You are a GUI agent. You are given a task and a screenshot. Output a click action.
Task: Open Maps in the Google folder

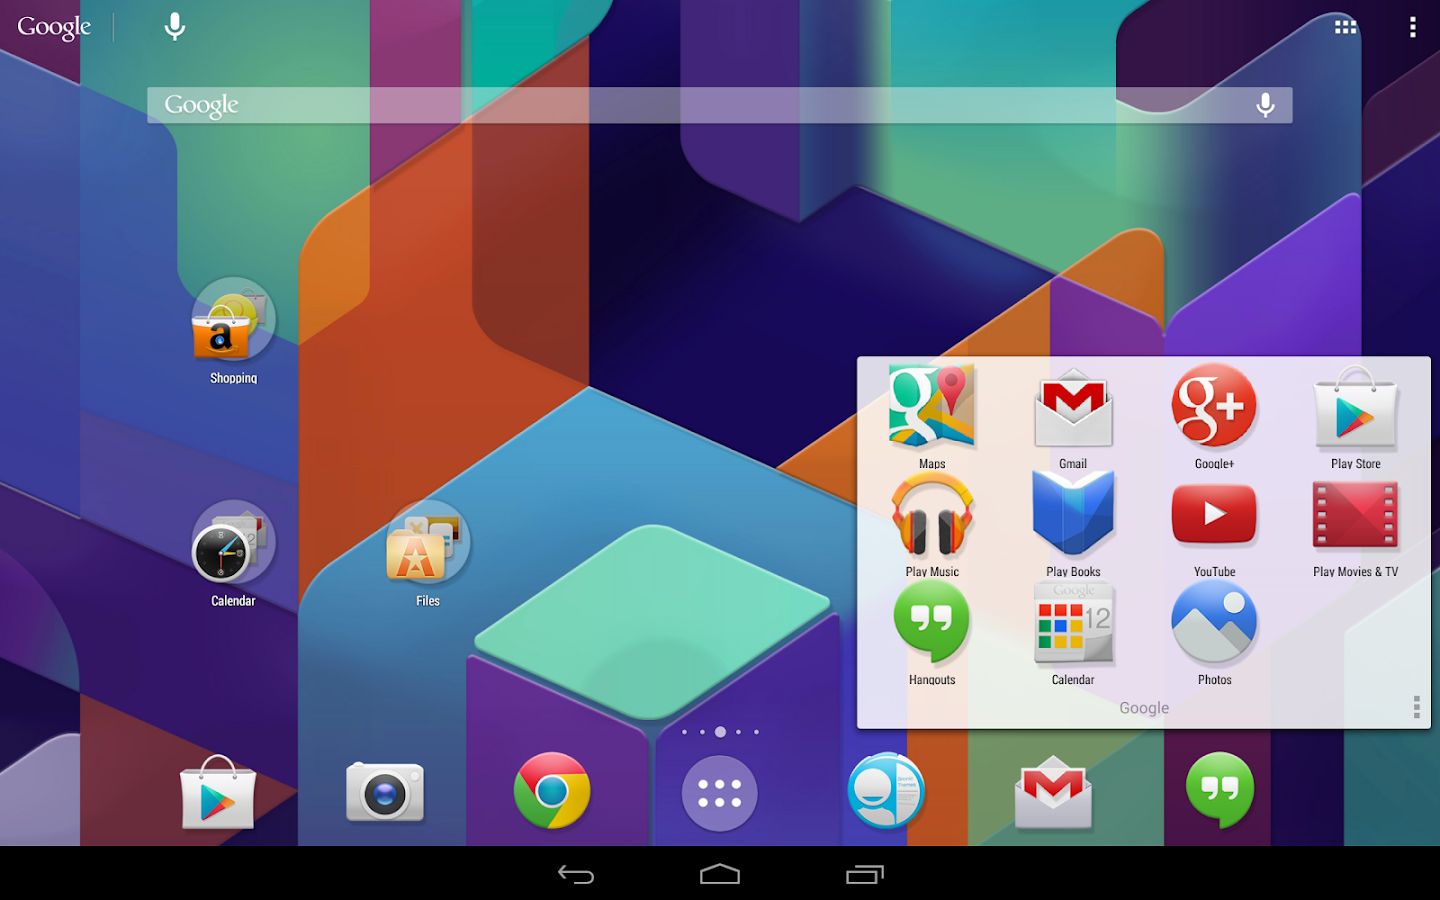pos(932,407)
